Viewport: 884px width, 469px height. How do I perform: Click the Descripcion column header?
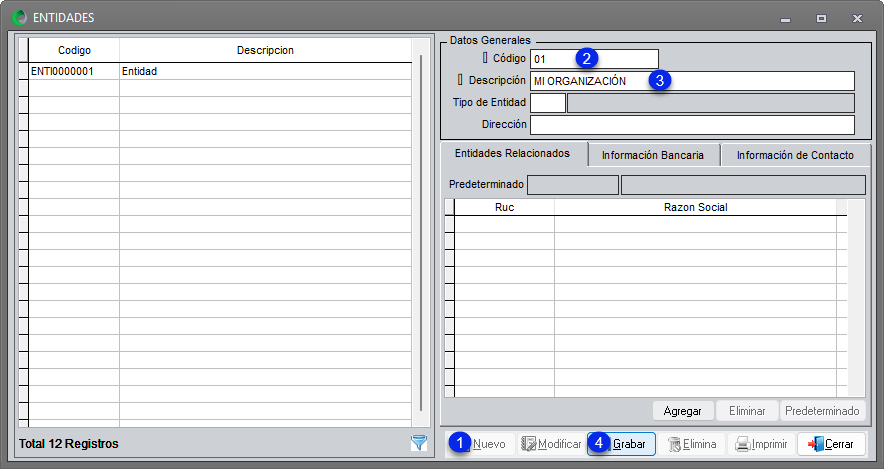(266, 50)
